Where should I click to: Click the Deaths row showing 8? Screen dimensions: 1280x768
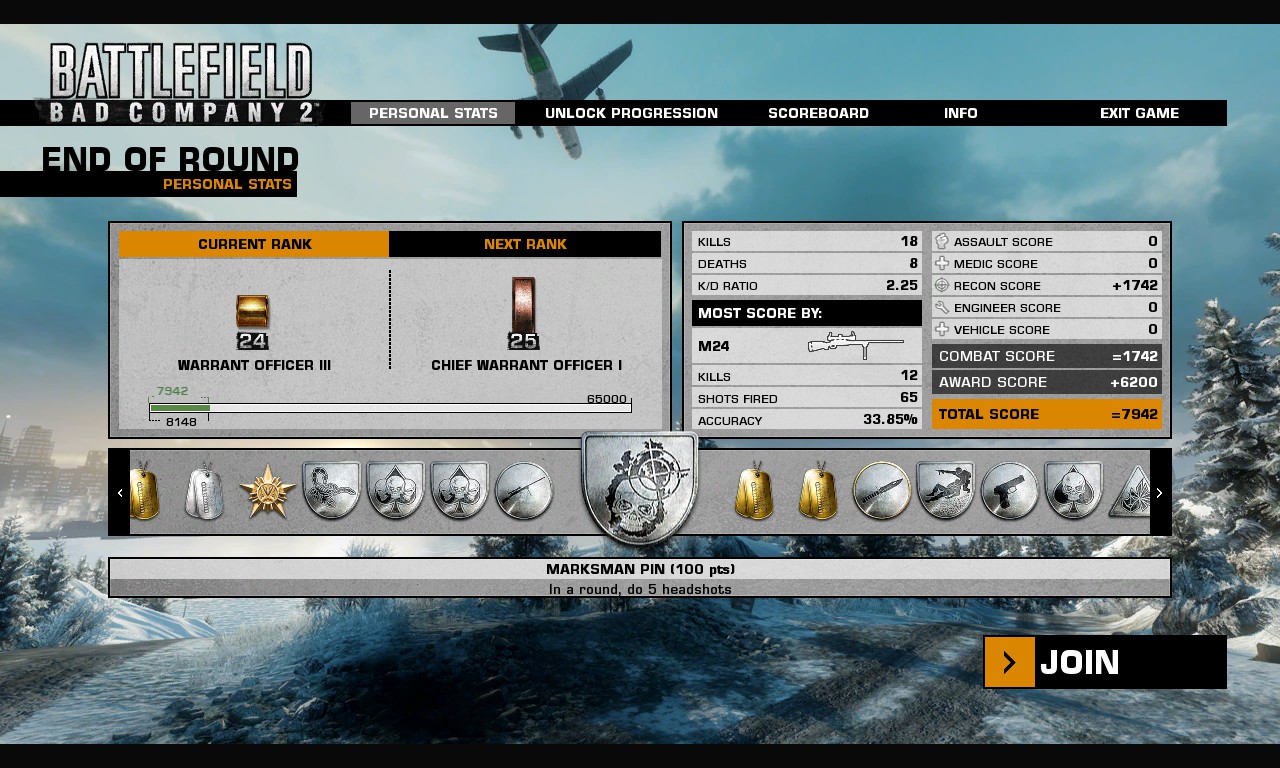pyautogui.click(x=807, y=263)
